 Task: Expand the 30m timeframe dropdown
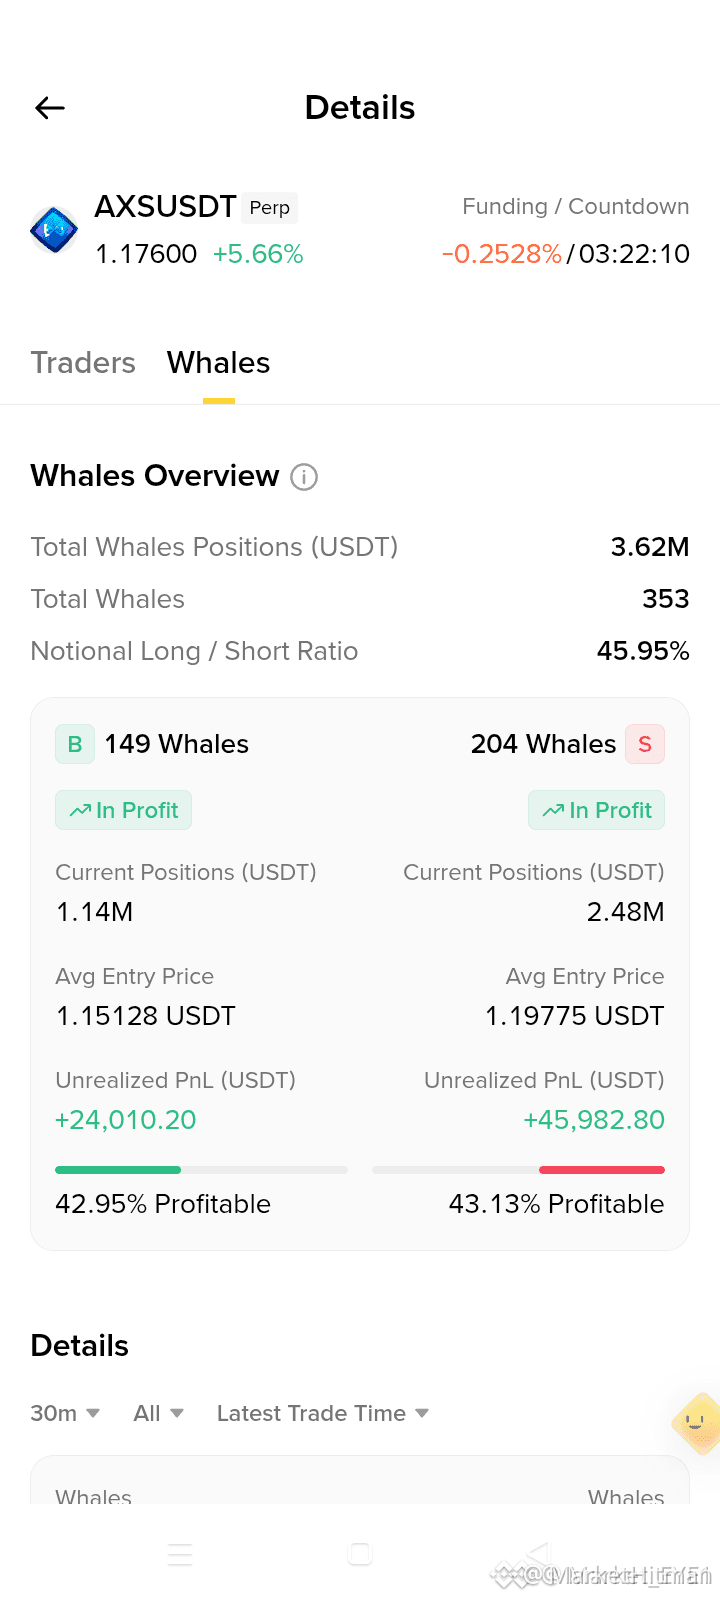click(x=65, y=1413)
